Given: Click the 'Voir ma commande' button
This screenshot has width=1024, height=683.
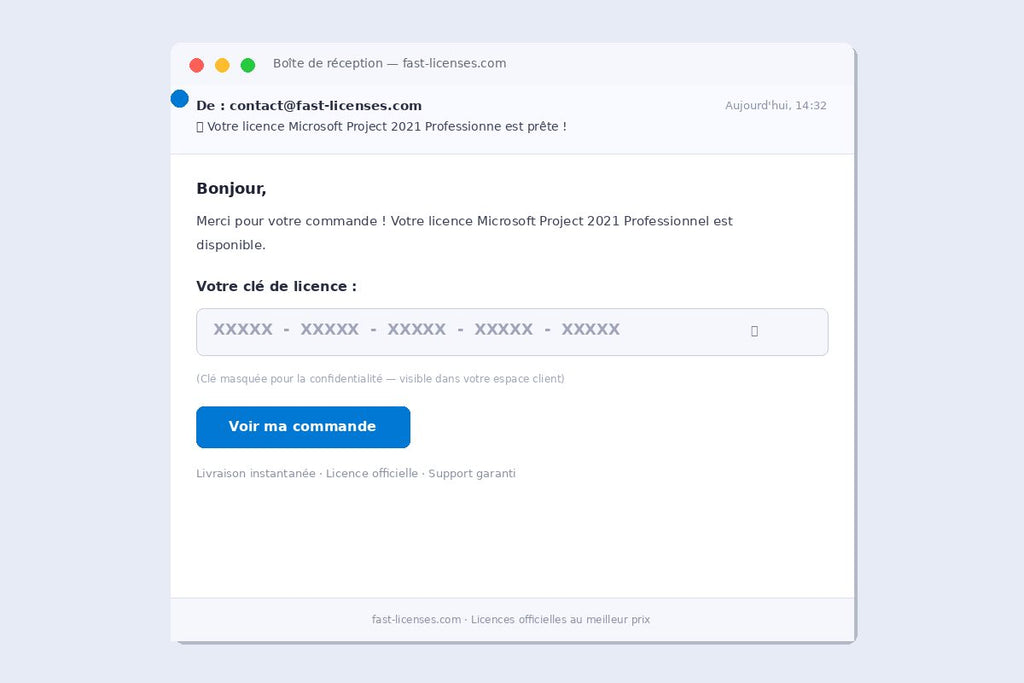Looking at the screenshot, I should (303, 427).
